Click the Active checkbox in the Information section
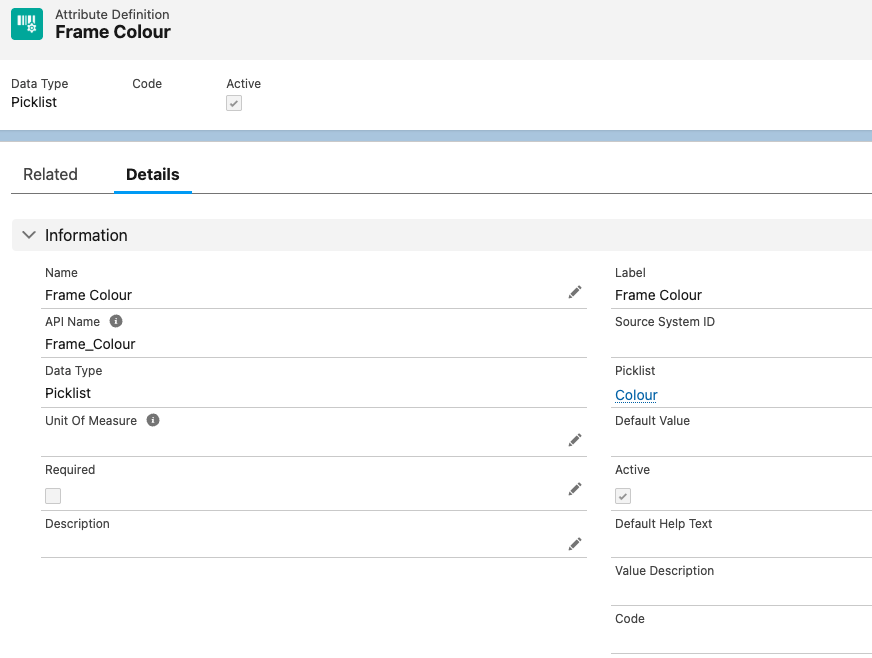 (623, 496)
